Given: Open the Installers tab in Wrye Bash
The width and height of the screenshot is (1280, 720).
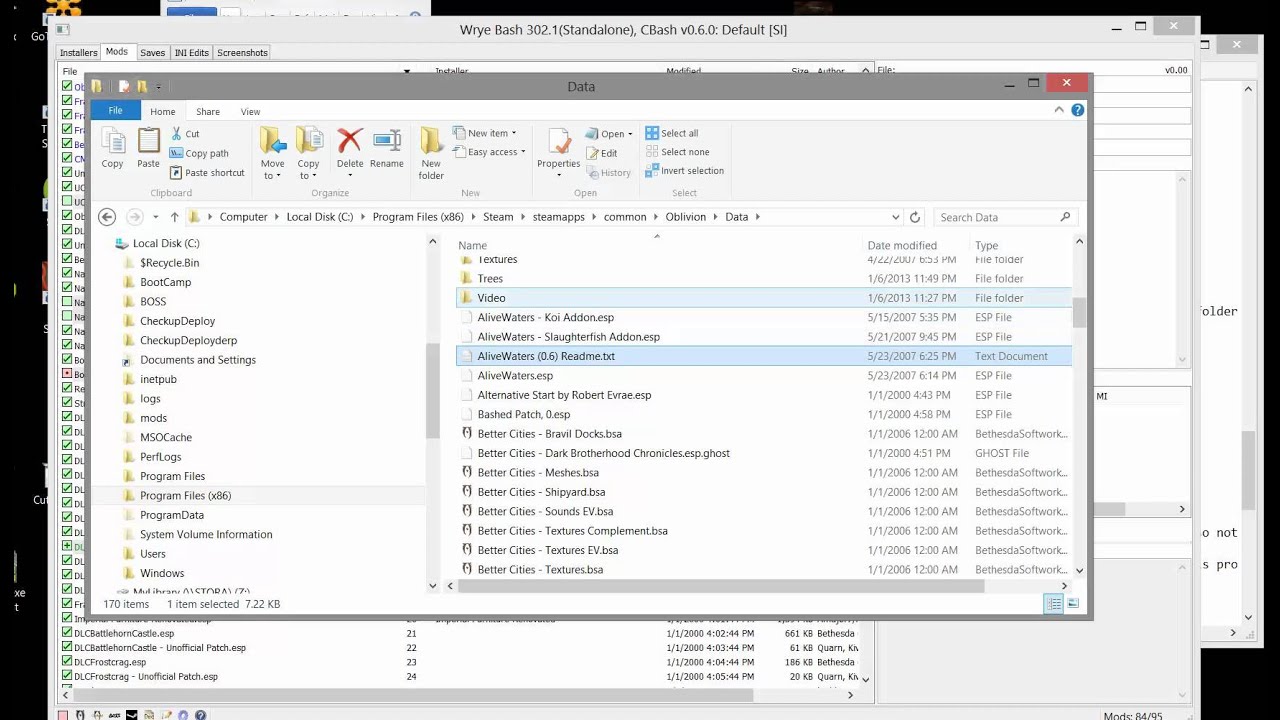Looking at the screenshot, I should click(x=79, y=52).
